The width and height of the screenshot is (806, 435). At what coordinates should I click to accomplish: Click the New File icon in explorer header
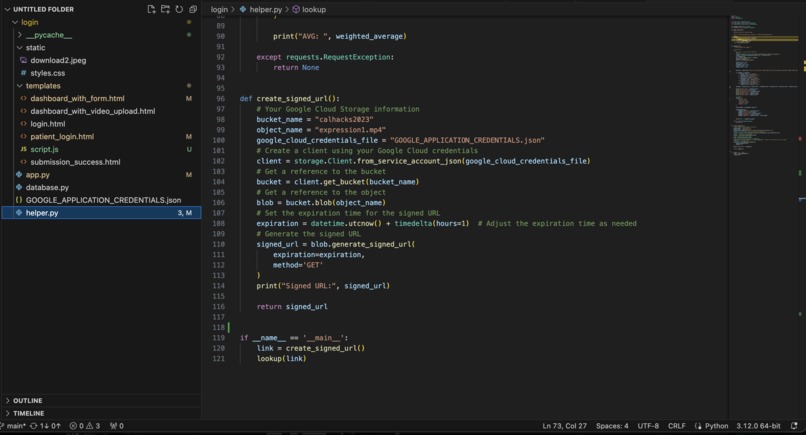point(151,9)
